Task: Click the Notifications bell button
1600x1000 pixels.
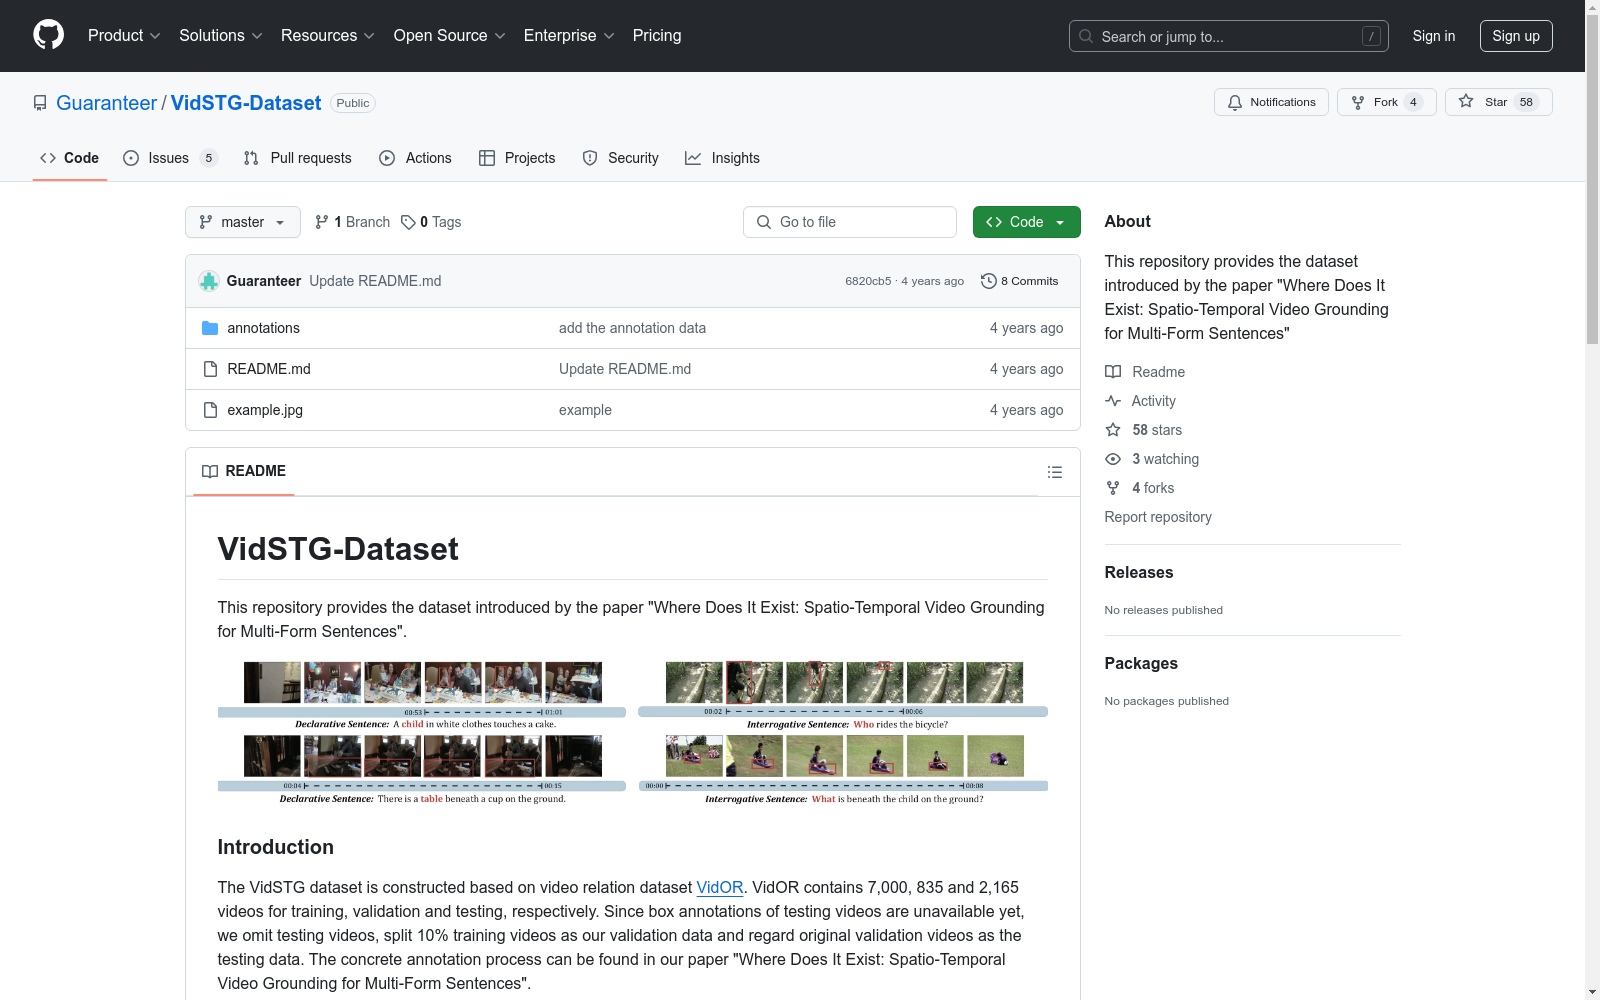Action: click(1271, 102)
